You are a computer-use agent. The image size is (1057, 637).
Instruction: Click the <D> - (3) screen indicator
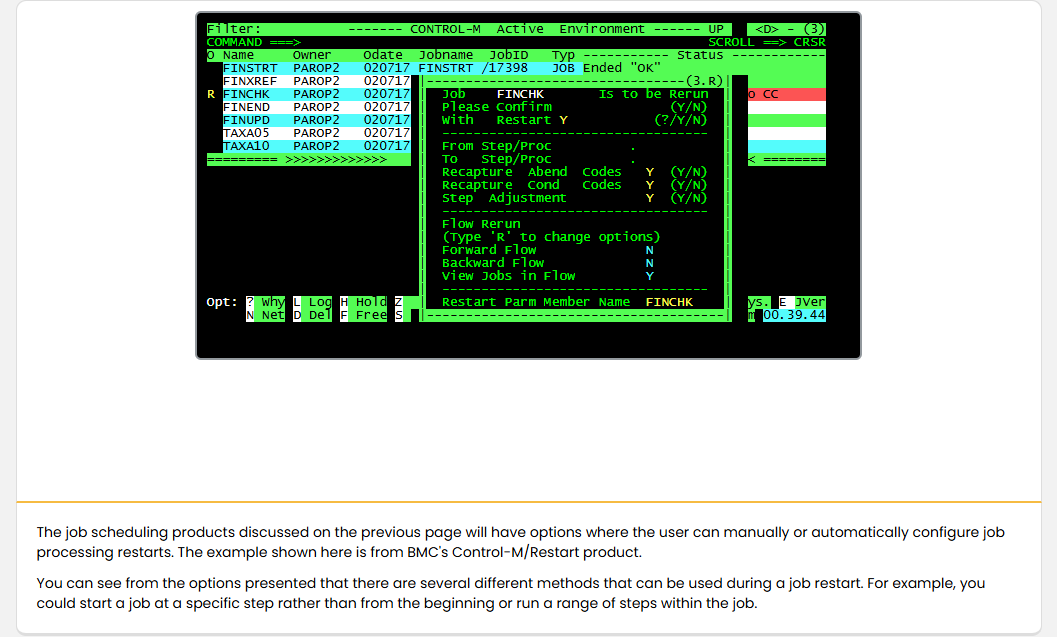[x=786, y=29]
